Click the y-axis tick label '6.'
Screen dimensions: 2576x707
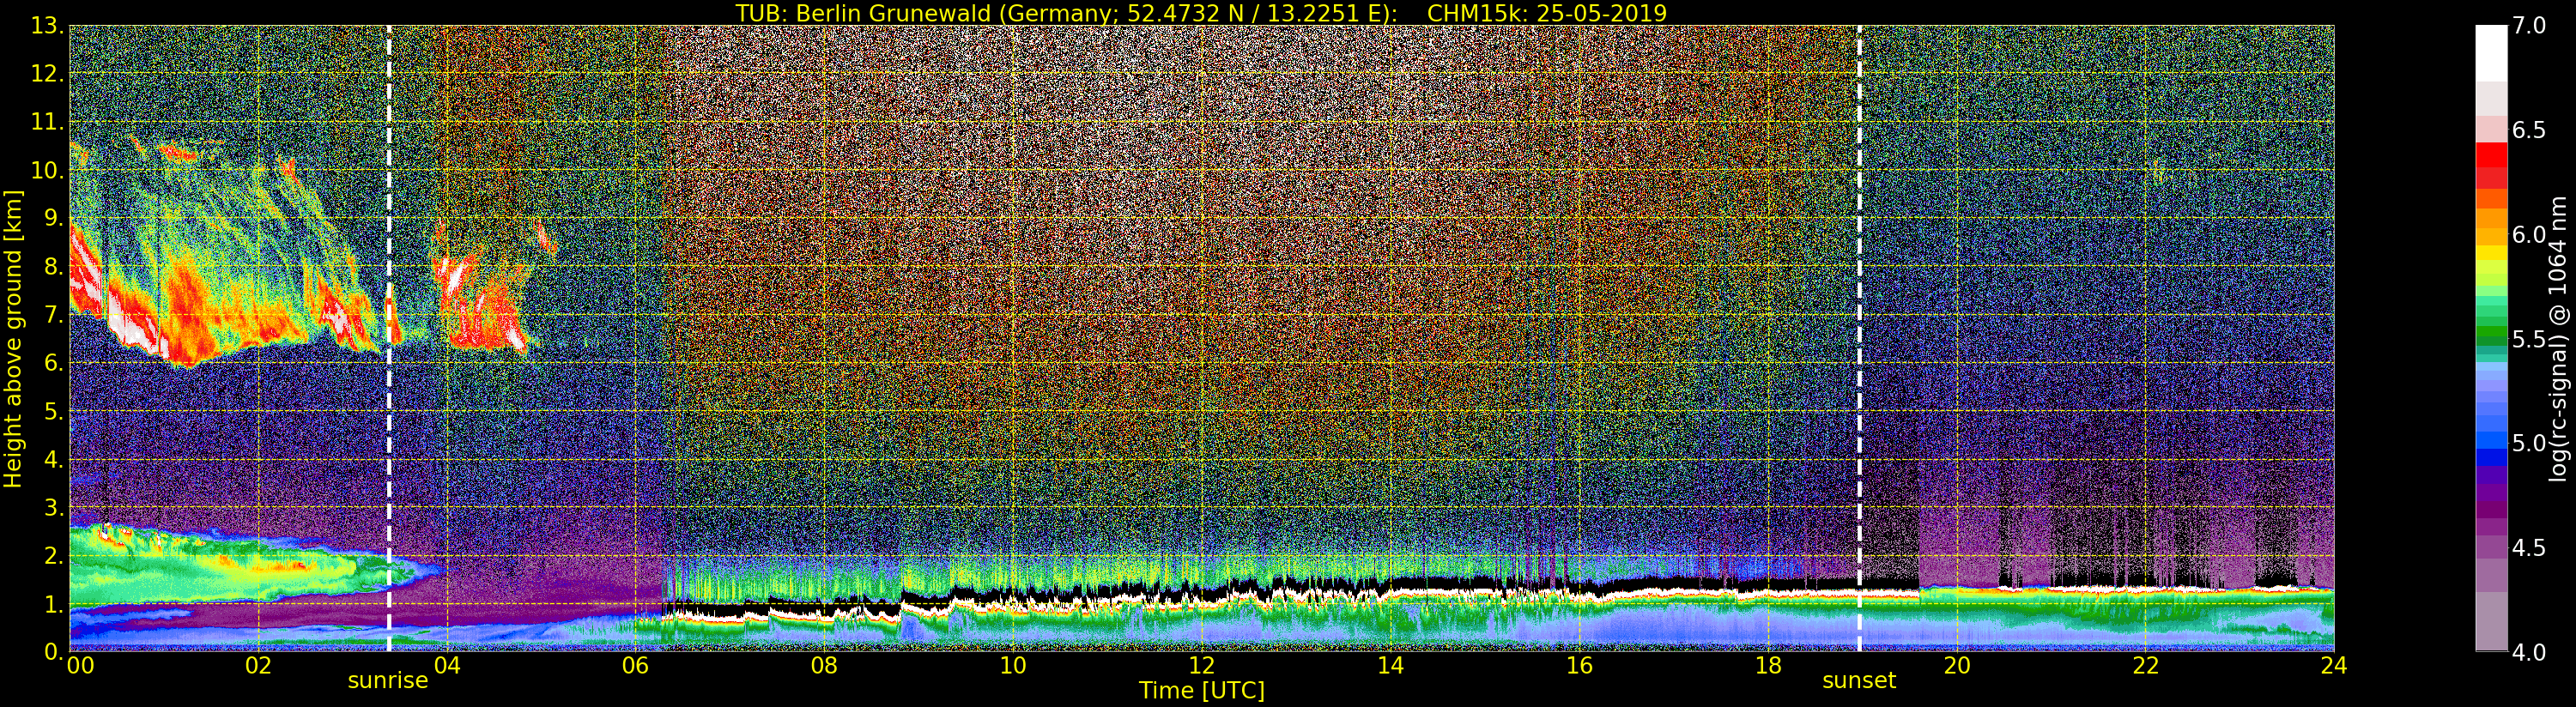point(54,363)
